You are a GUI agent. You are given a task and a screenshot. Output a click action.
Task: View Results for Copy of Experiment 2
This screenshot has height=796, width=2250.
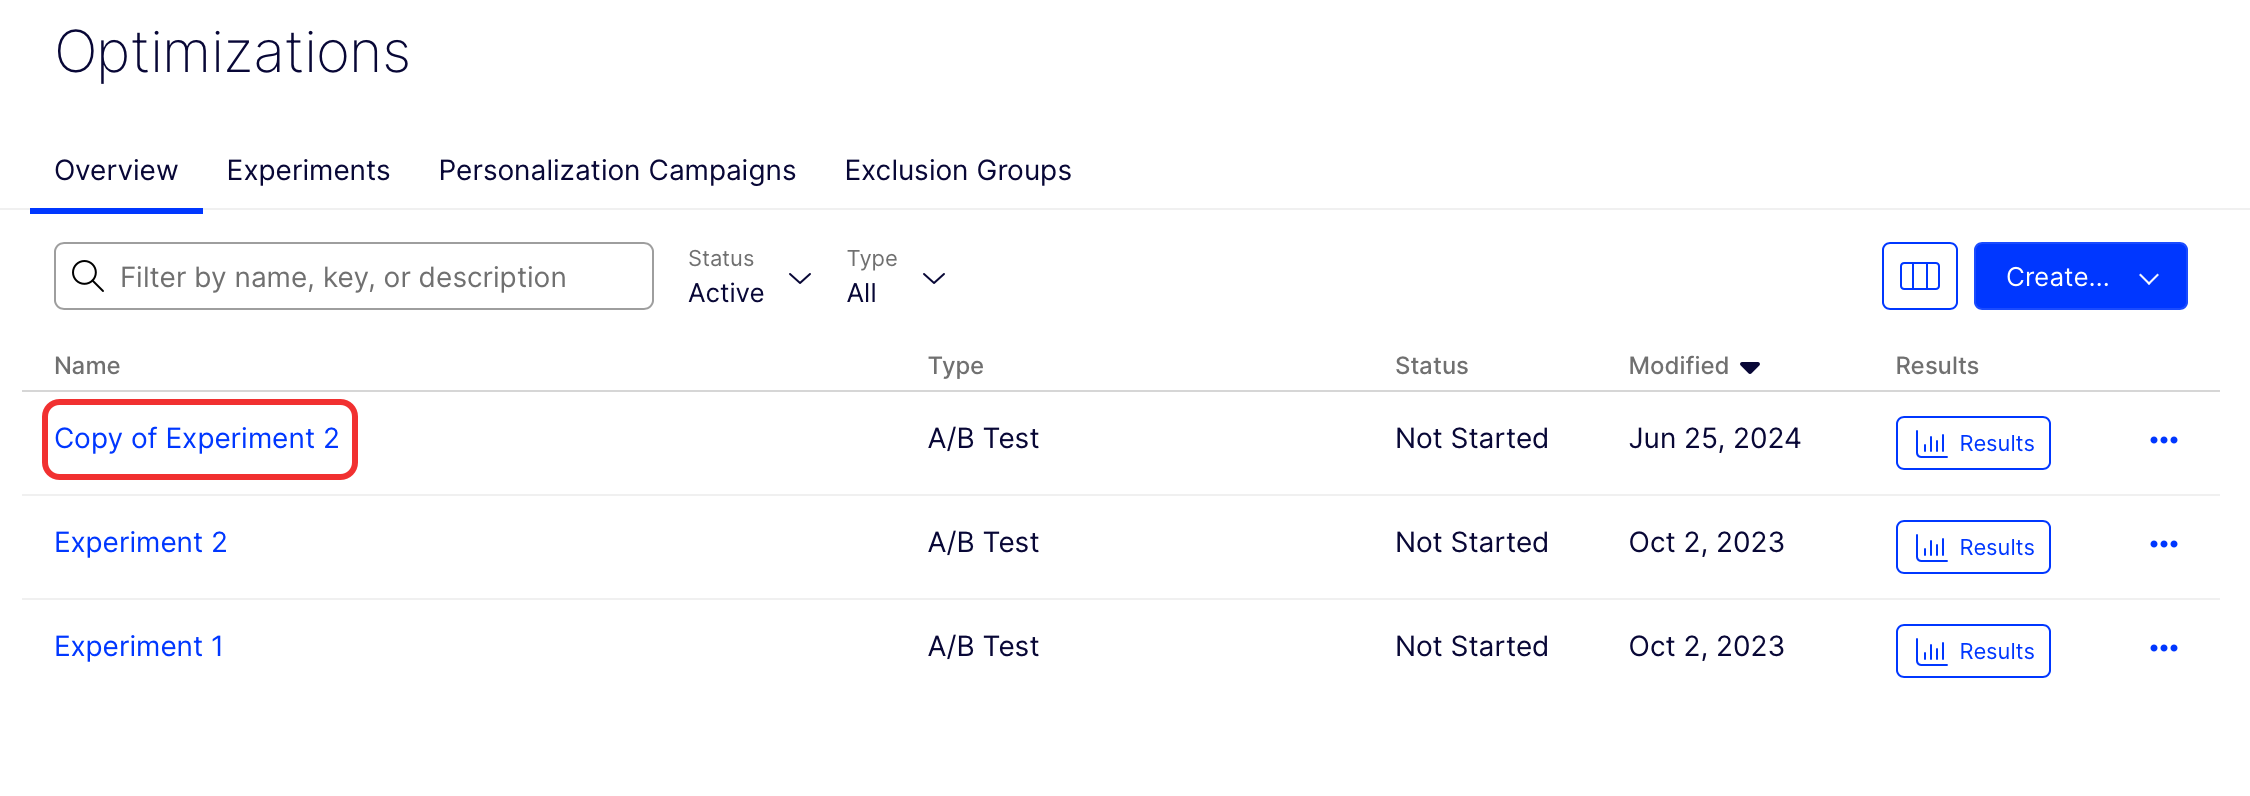coord(1973,443)
